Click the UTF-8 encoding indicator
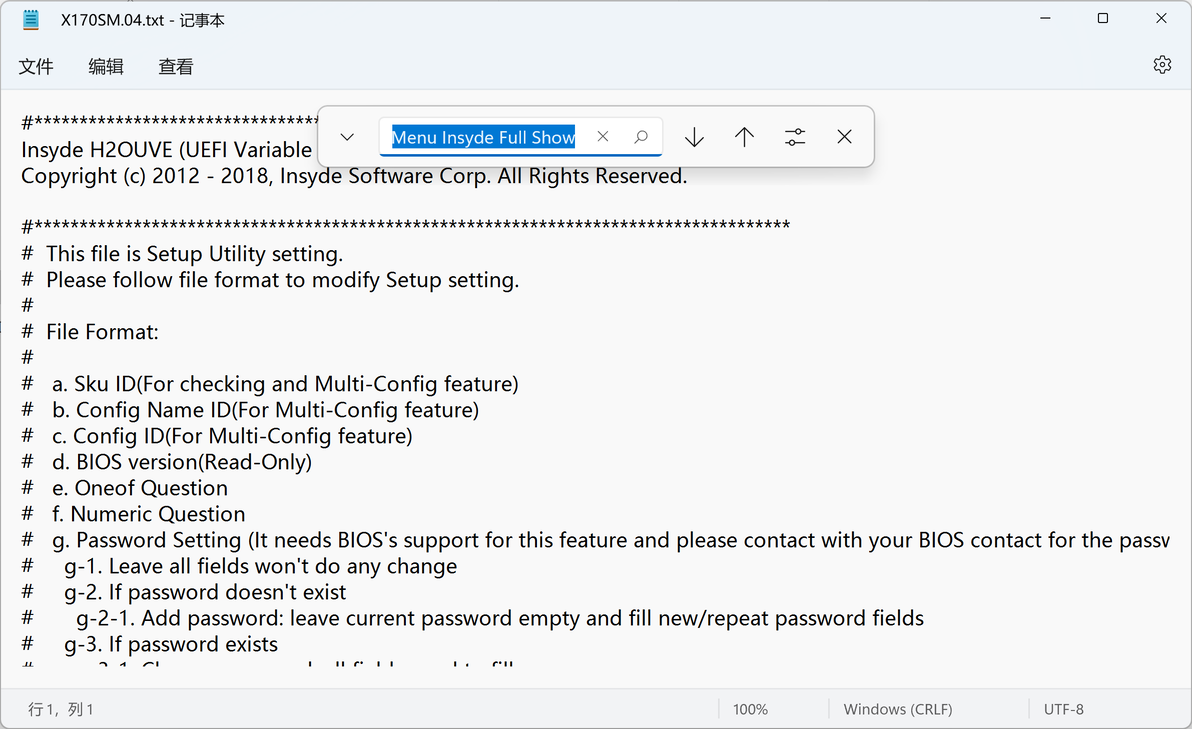This screenshot has height=729, width=1192. 1064,709
